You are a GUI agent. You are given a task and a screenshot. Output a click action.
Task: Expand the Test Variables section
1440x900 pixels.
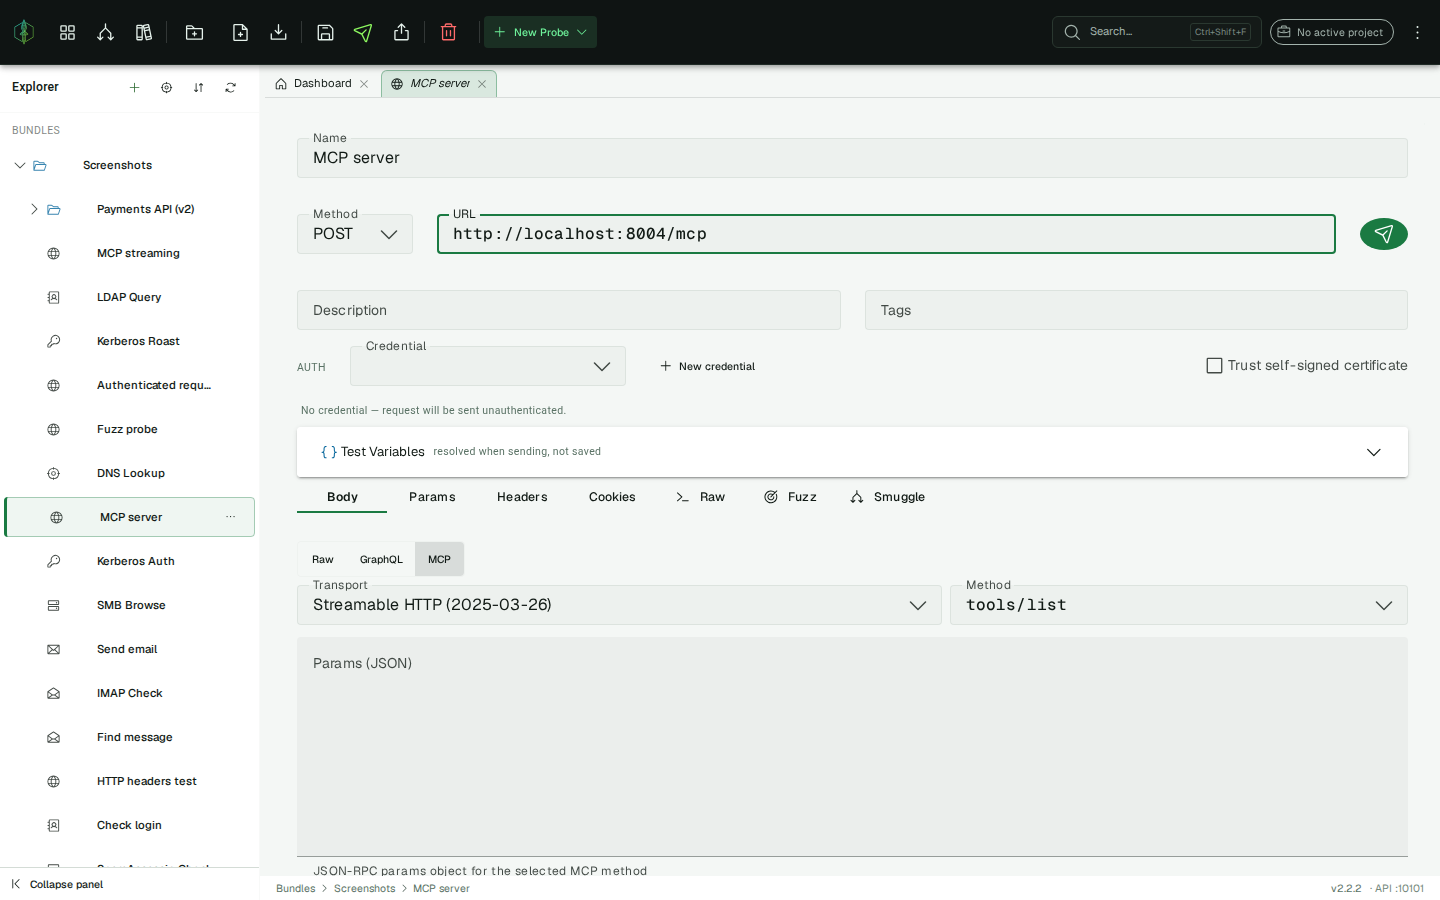click(x=852, y=452)
